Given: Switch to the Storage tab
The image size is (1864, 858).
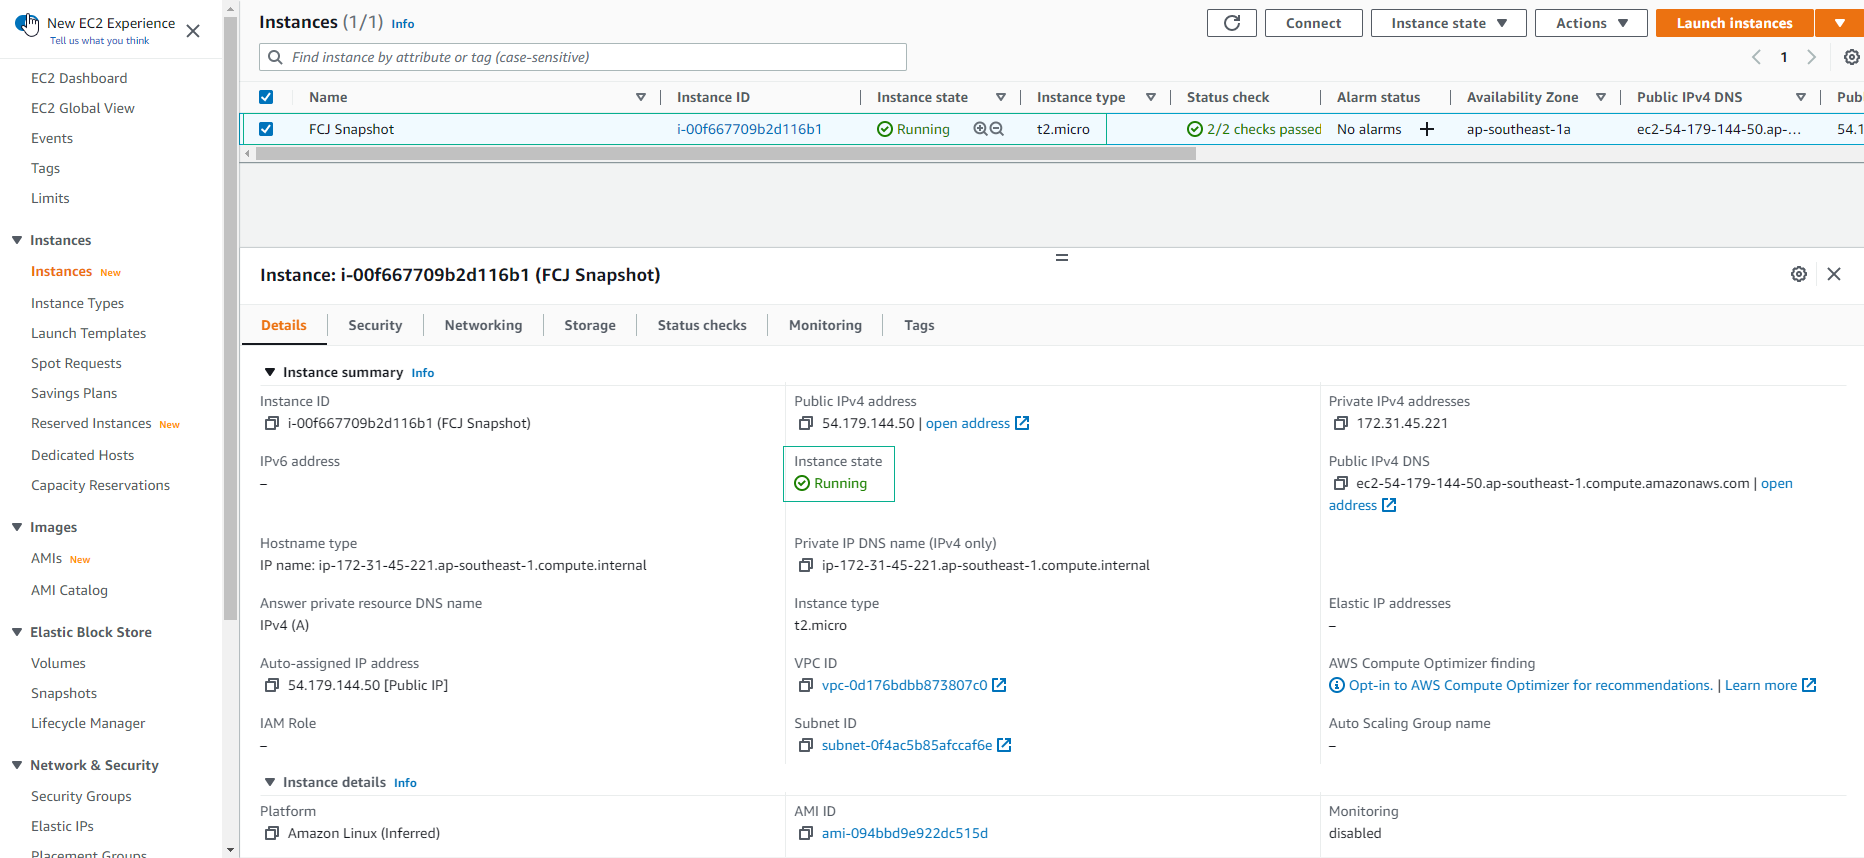Looking at the screenshot, I should 590,325.
